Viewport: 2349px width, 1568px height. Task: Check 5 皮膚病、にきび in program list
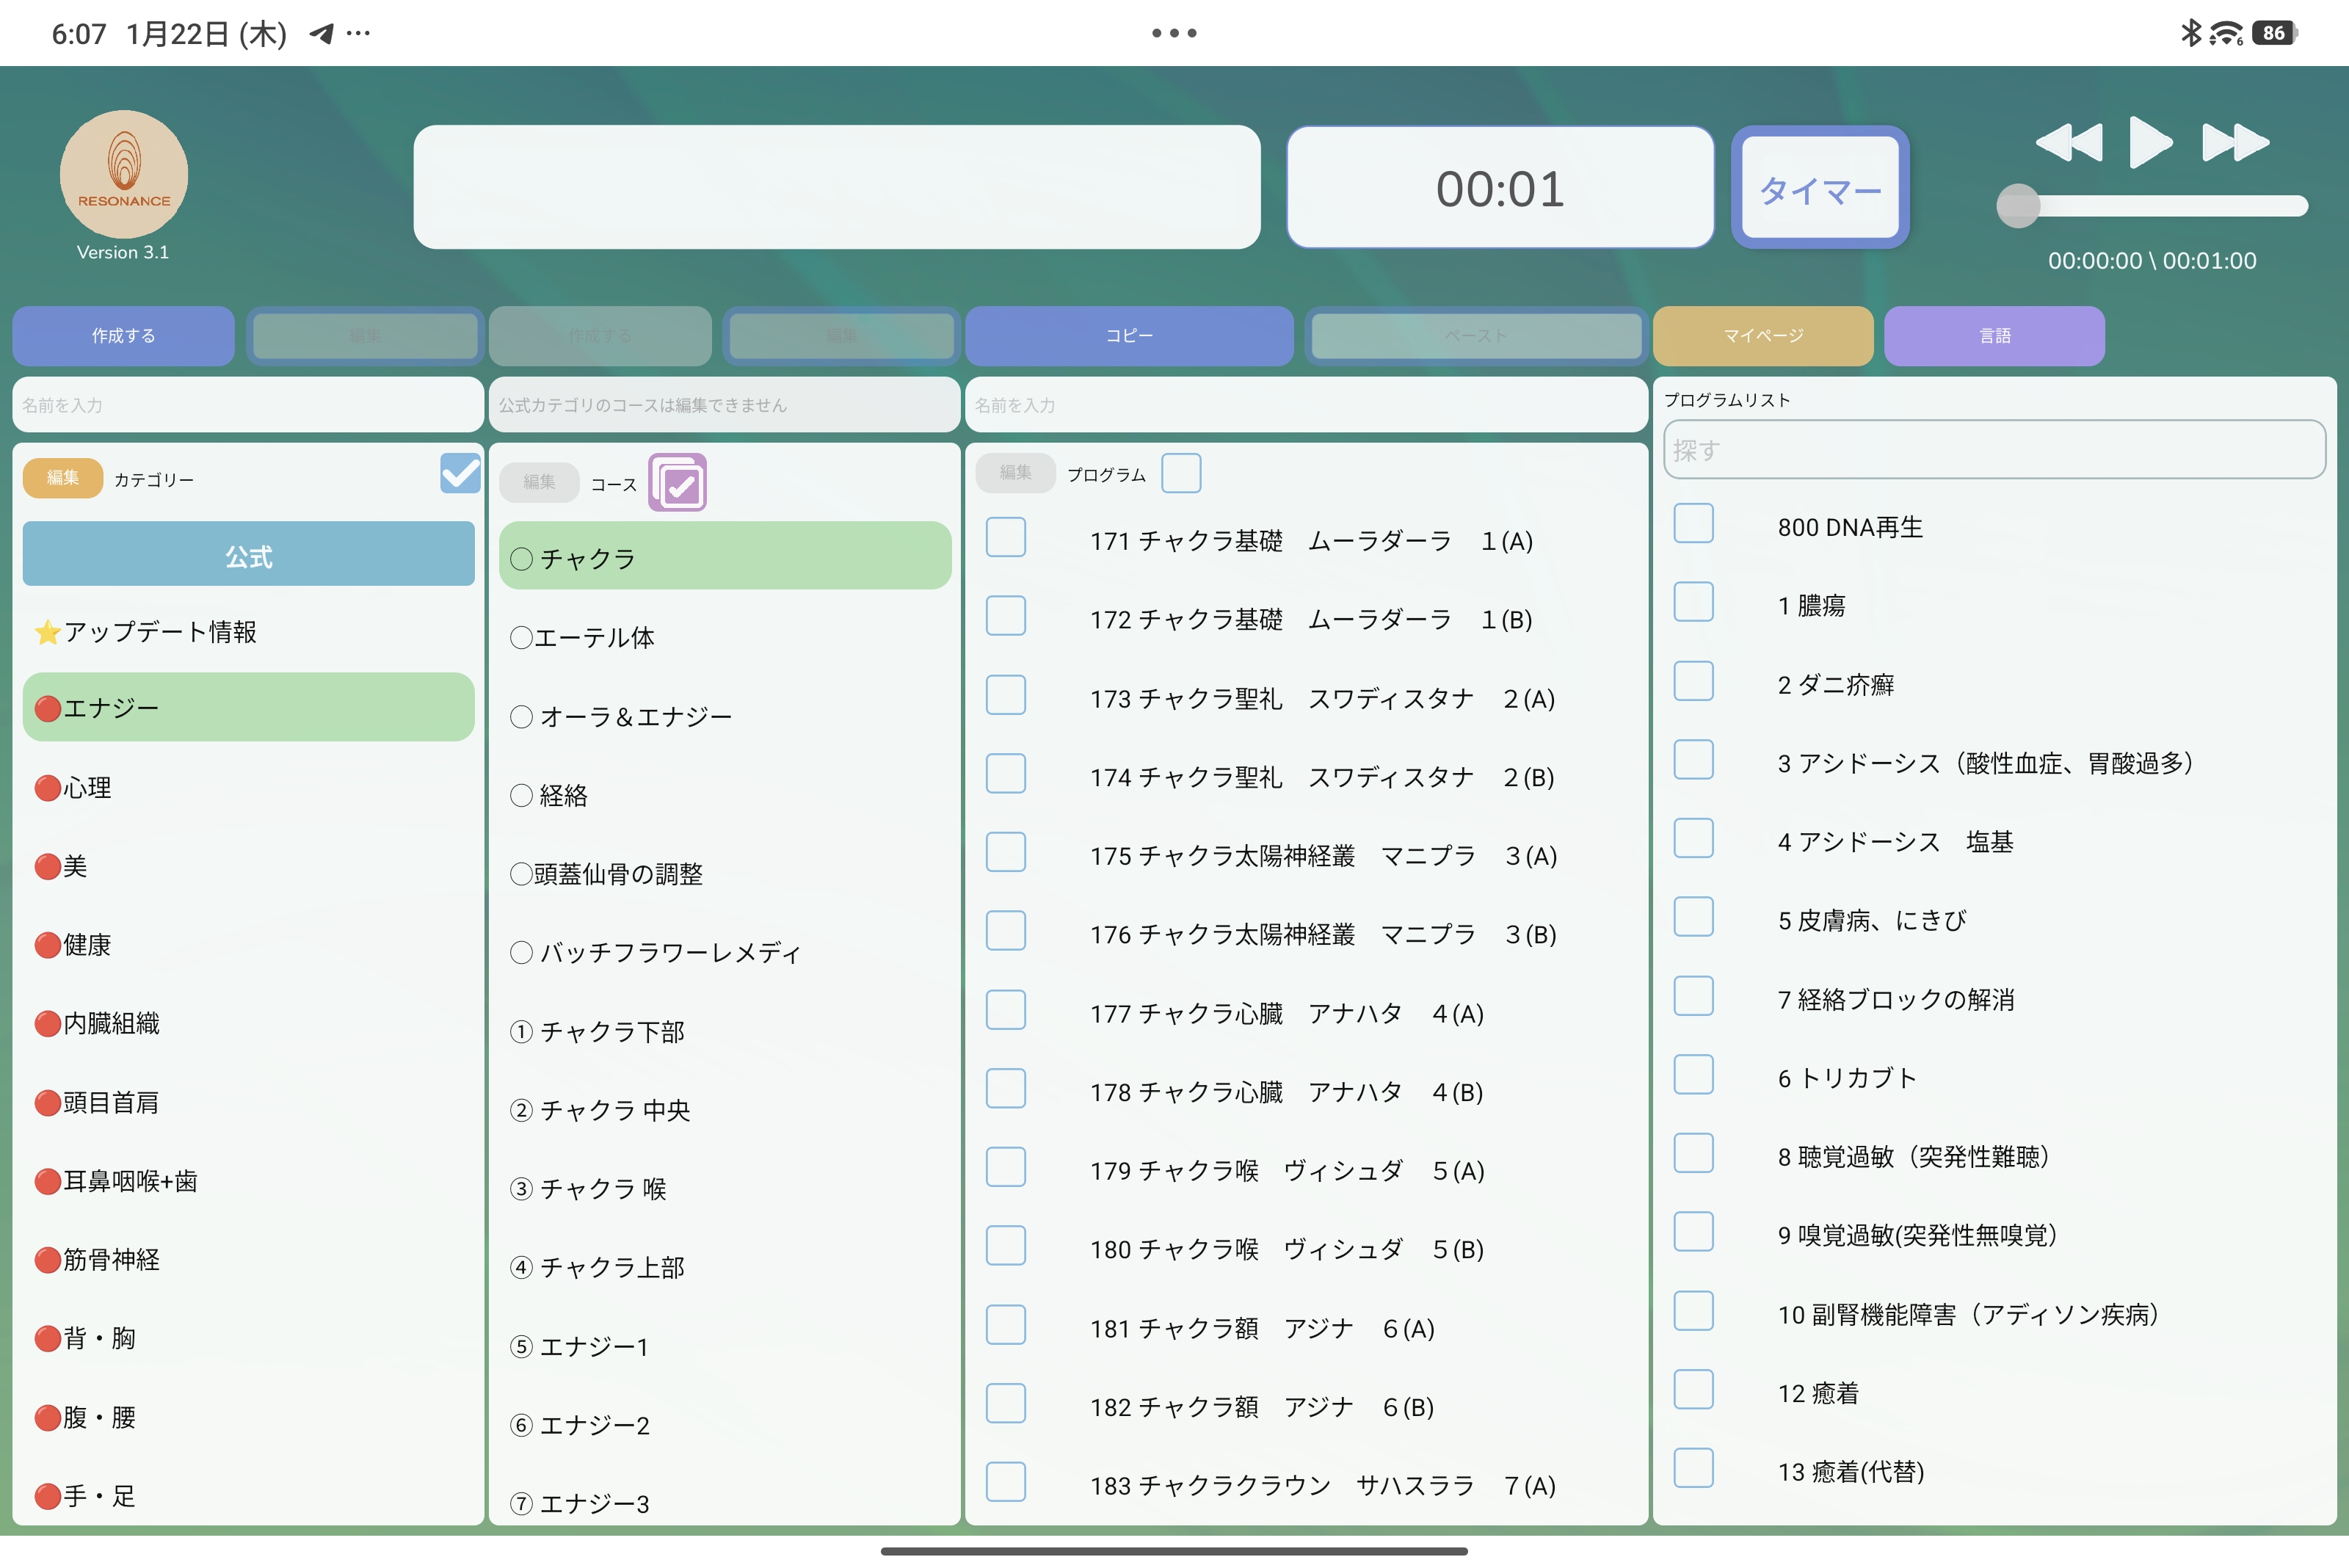pos(1694,917)
